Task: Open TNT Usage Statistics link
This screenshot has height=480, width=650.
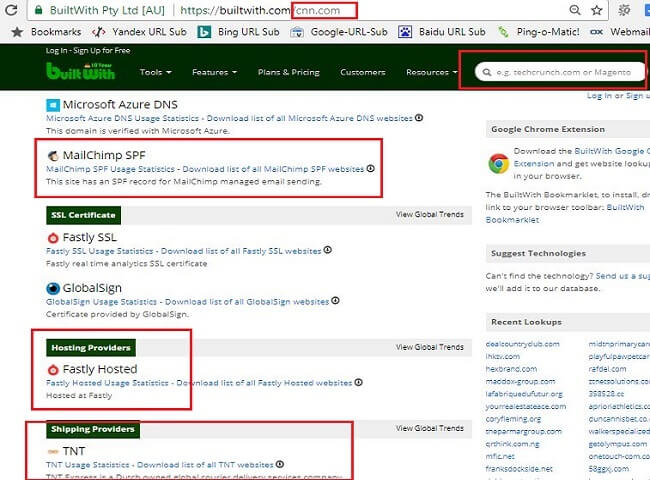Action: 87,465
